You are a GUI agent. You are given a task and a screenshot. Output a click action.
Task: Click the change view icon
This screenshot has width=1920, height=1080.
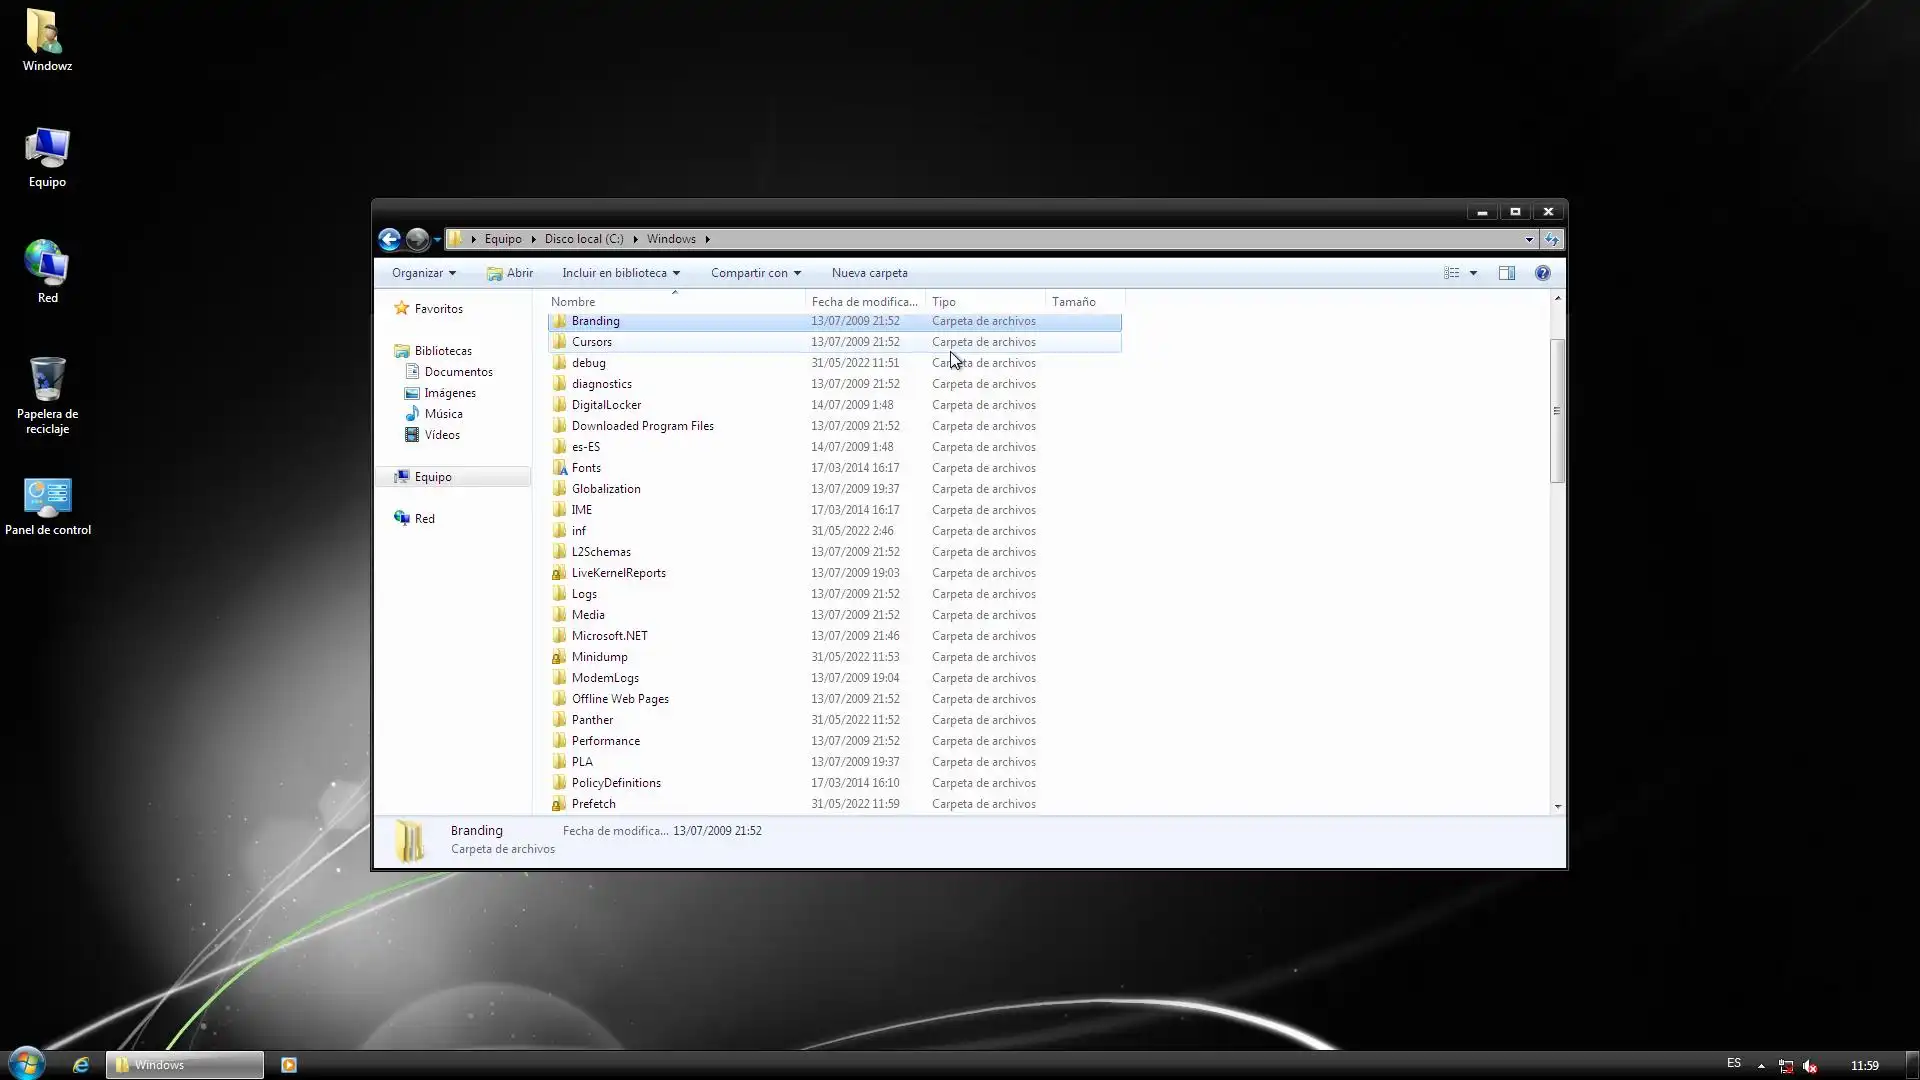point(1451,273)
